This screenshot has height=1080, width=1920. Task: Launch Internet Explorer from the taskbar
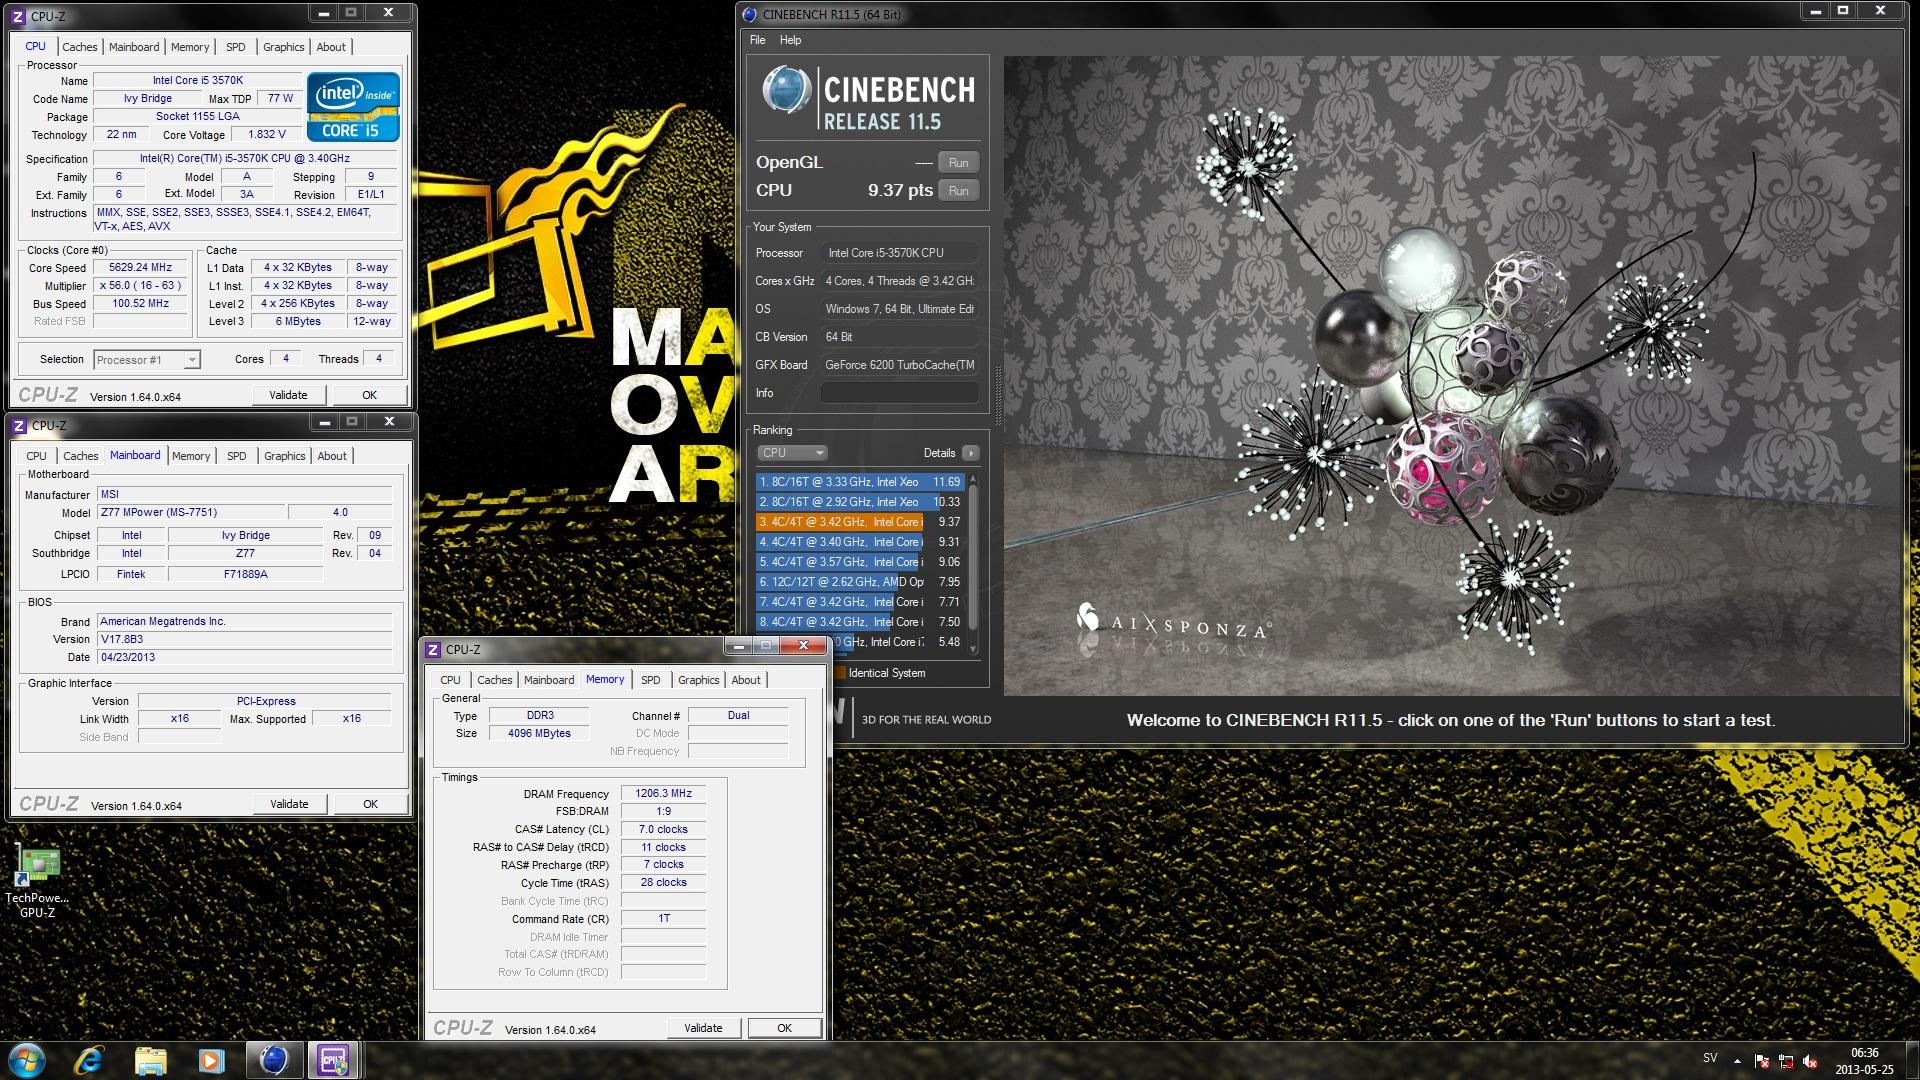(x=90, y=1060)
